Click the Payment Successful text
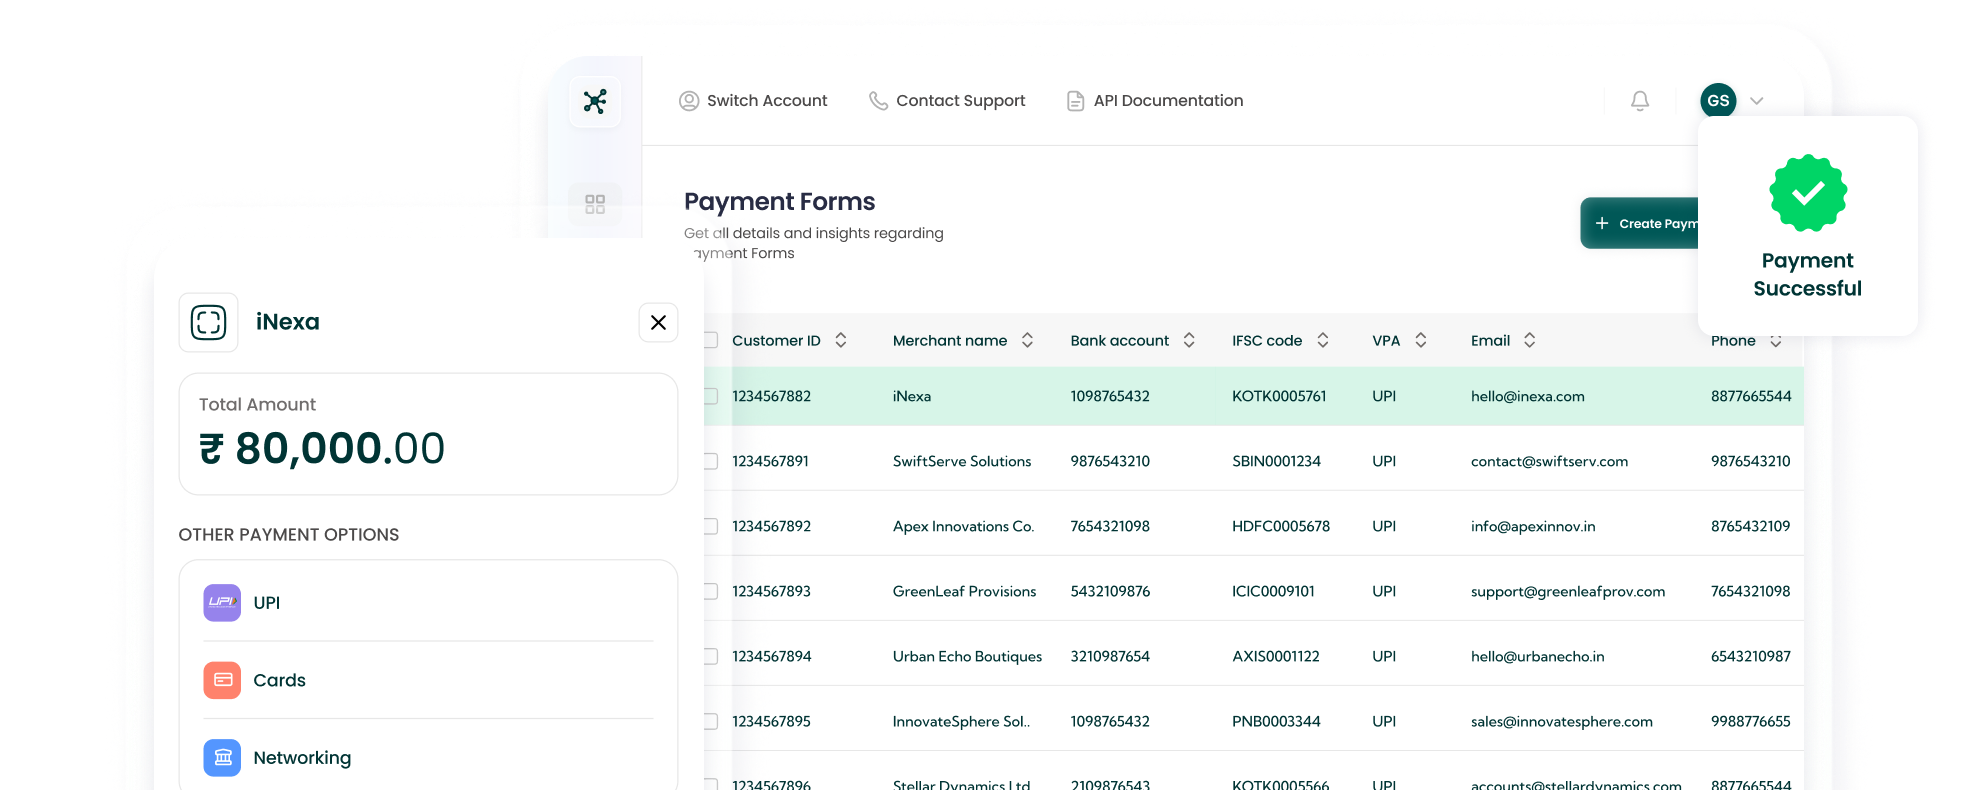Screen dimensions: 1988x790 coord(1808,274)
